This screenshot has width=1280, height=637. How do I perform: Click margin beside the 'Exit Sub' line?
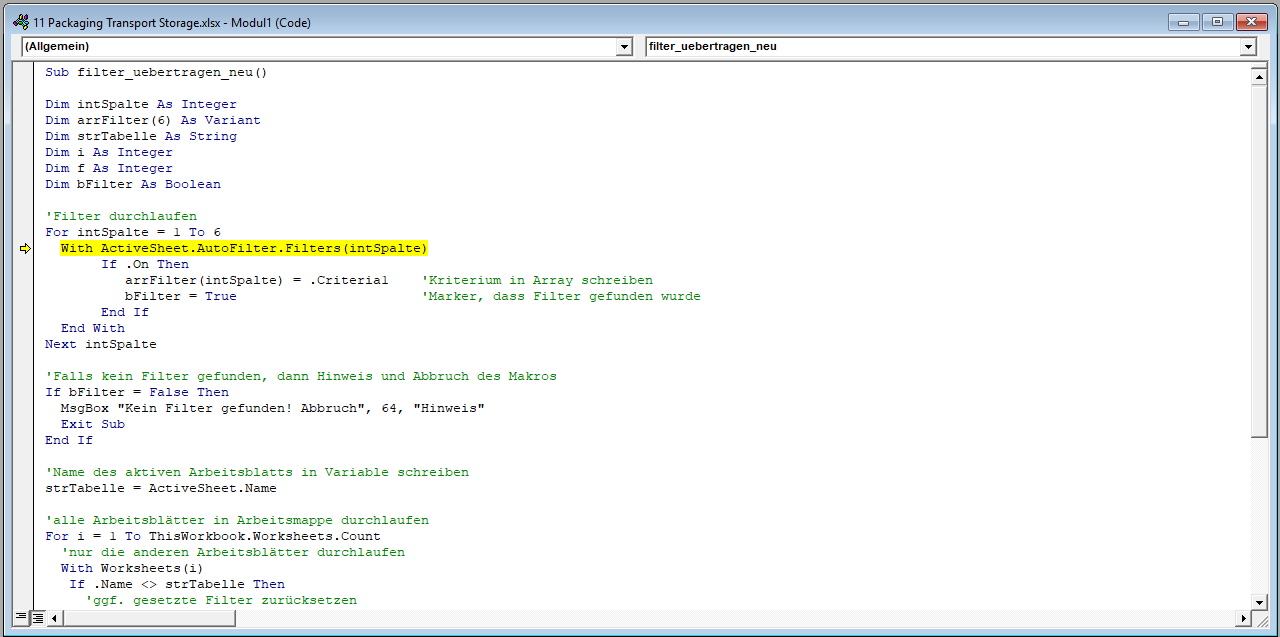(25, 424)
